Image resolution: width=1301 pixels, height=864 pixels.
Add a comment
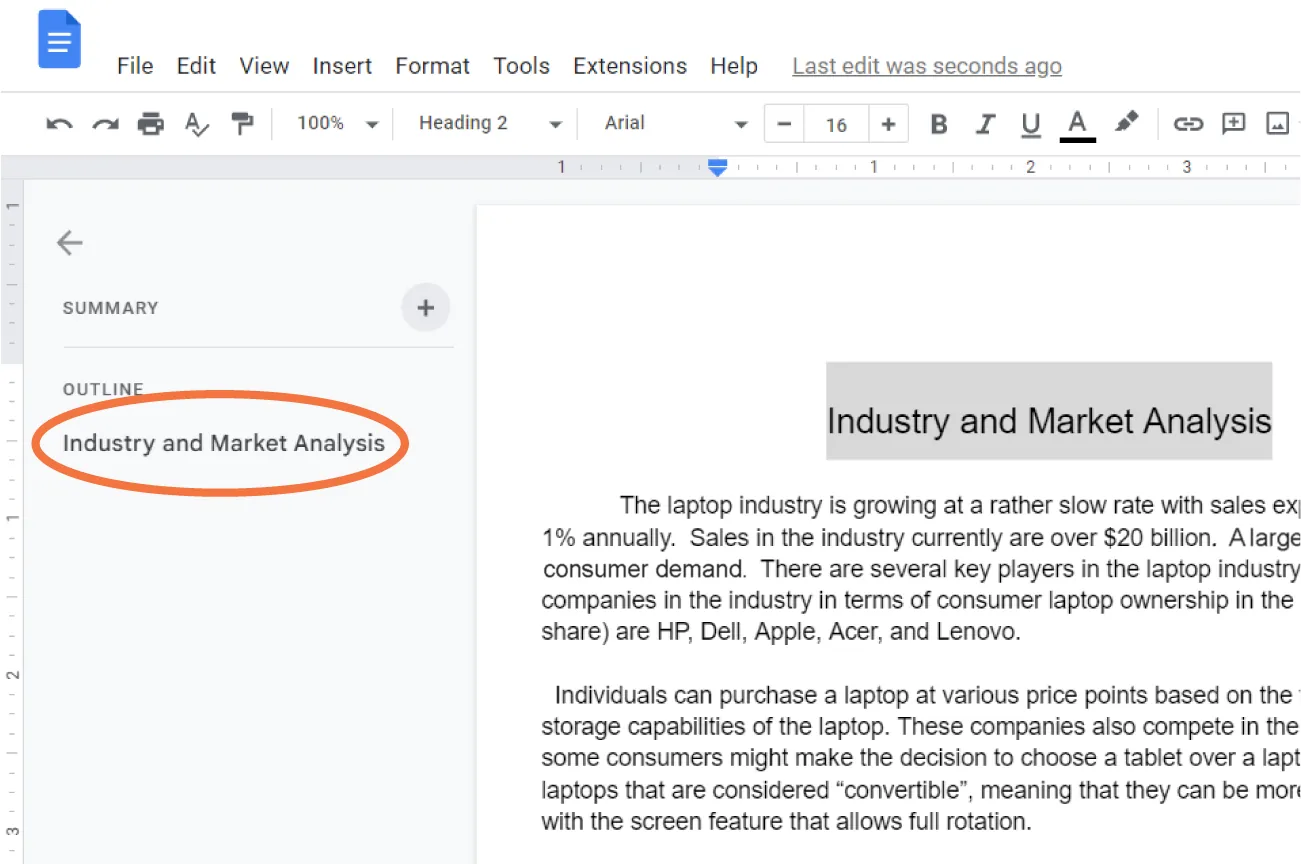point(1233,123)
